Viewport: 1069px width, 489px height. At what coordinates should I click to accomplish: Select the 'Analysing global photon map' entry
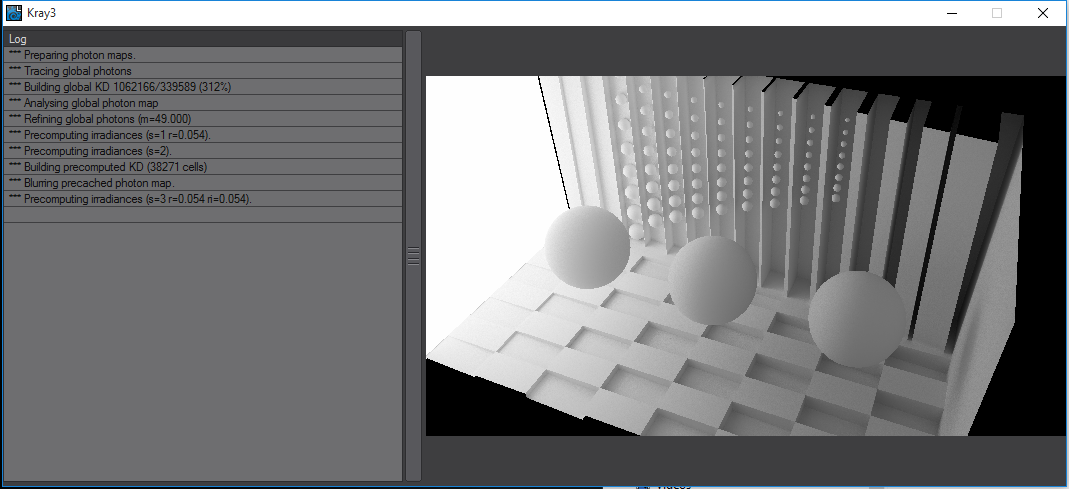pyautogui.click(x=203, y=103)
